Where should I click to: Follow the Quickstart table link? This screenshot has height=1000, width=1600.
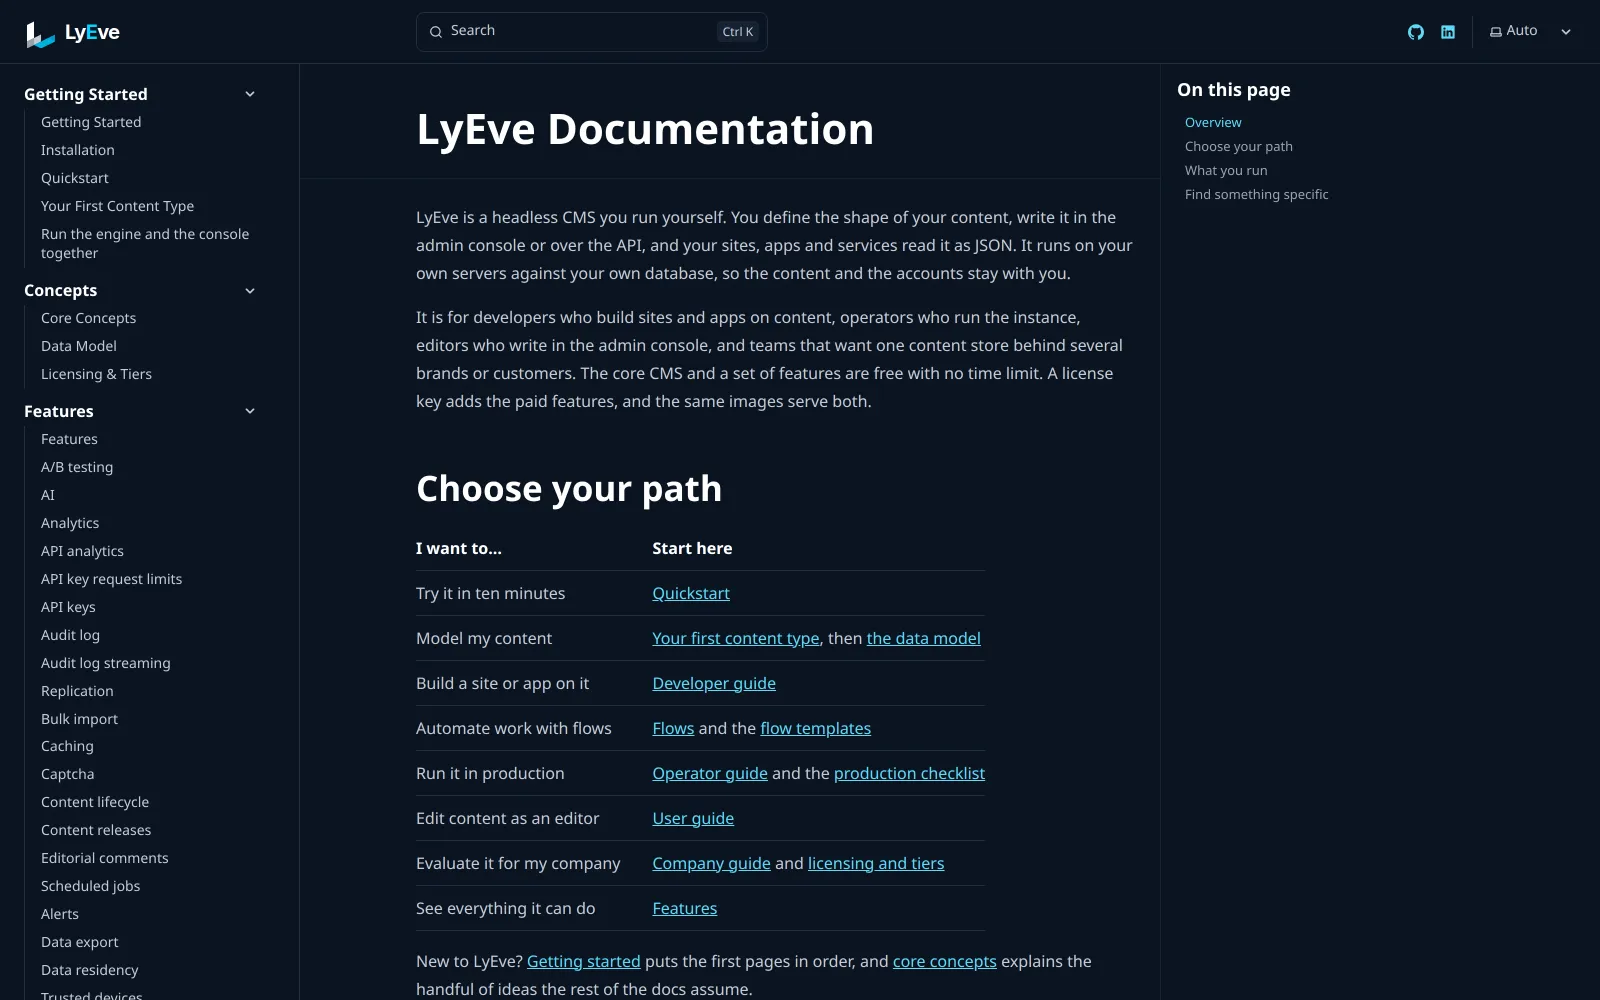(x=691, y=593)
